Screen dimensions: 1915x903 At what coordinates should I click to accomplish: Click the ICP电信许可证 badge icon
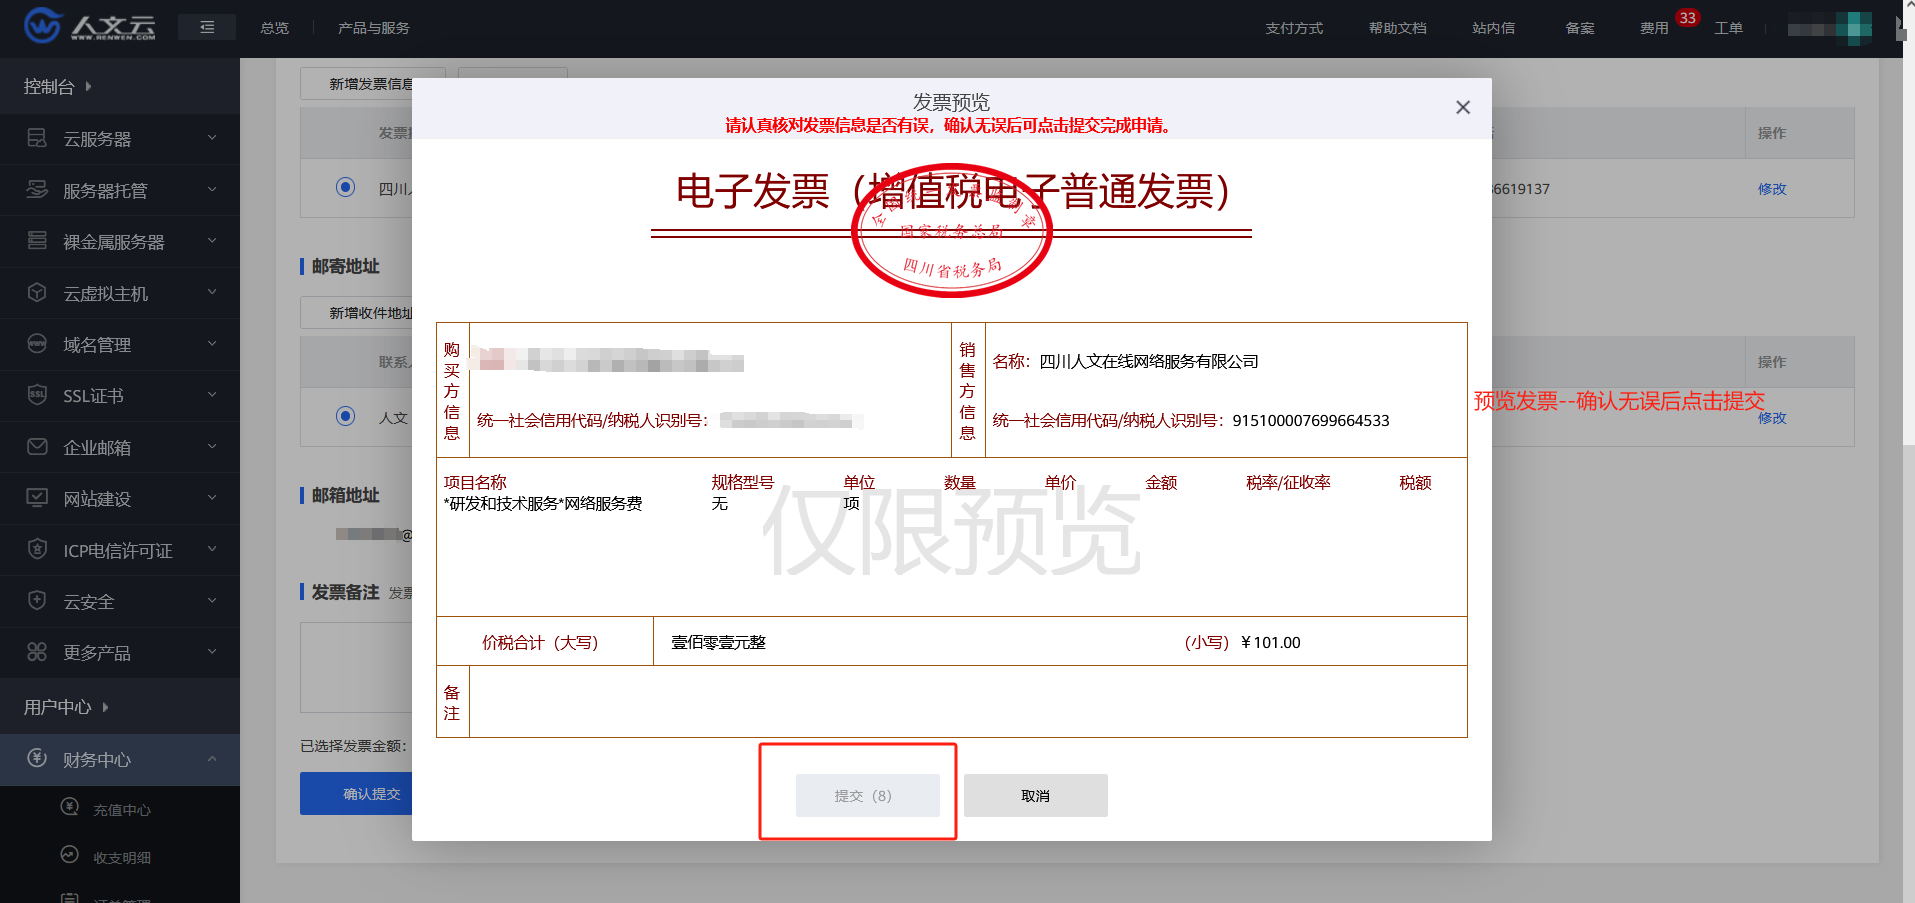pos(37,550)
